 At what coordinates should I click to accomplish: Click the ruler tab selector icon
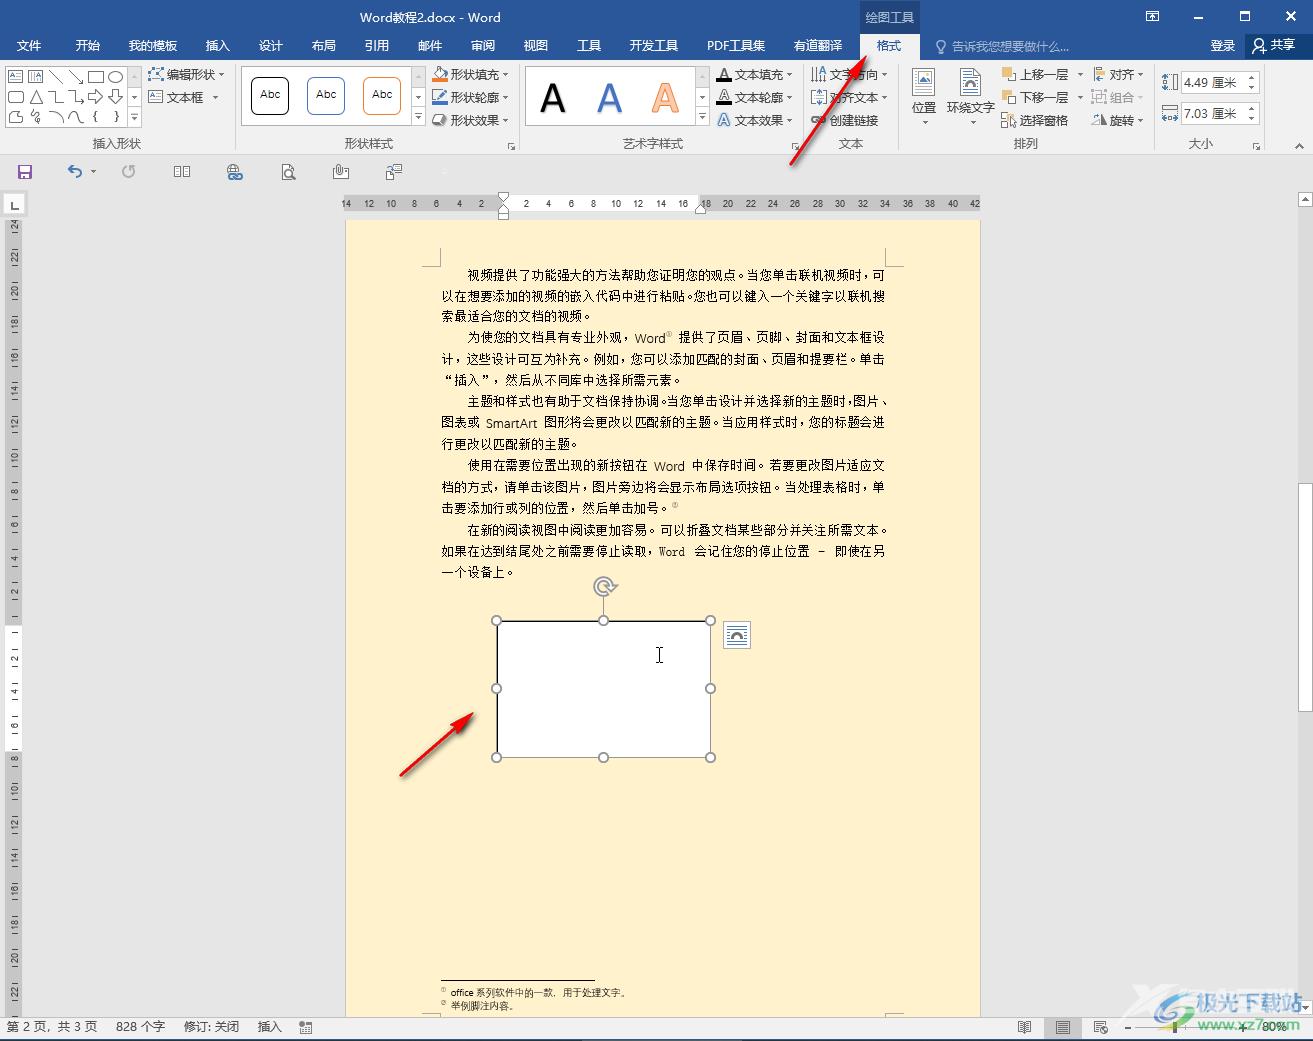pyautogui.click(x=14, y=205)
